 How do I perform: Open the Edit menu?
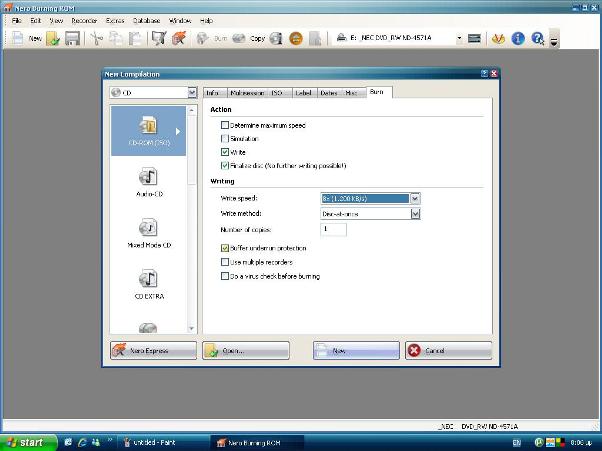[35, 21]
